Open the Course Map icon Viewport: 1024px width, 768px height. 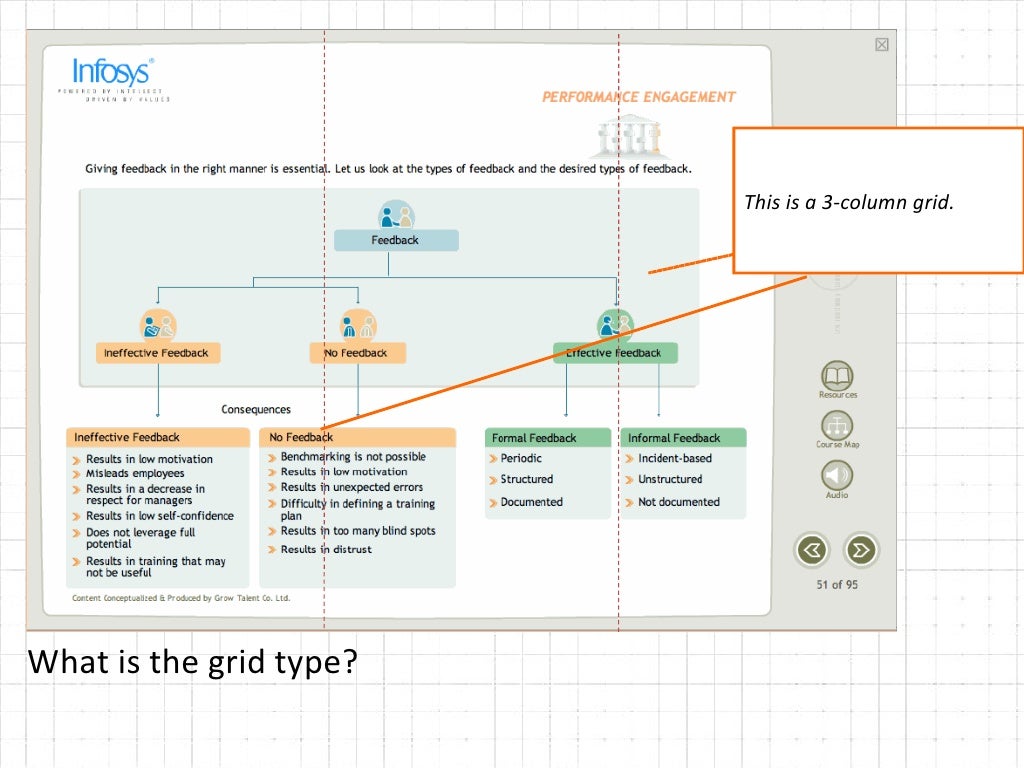(837, 425)
